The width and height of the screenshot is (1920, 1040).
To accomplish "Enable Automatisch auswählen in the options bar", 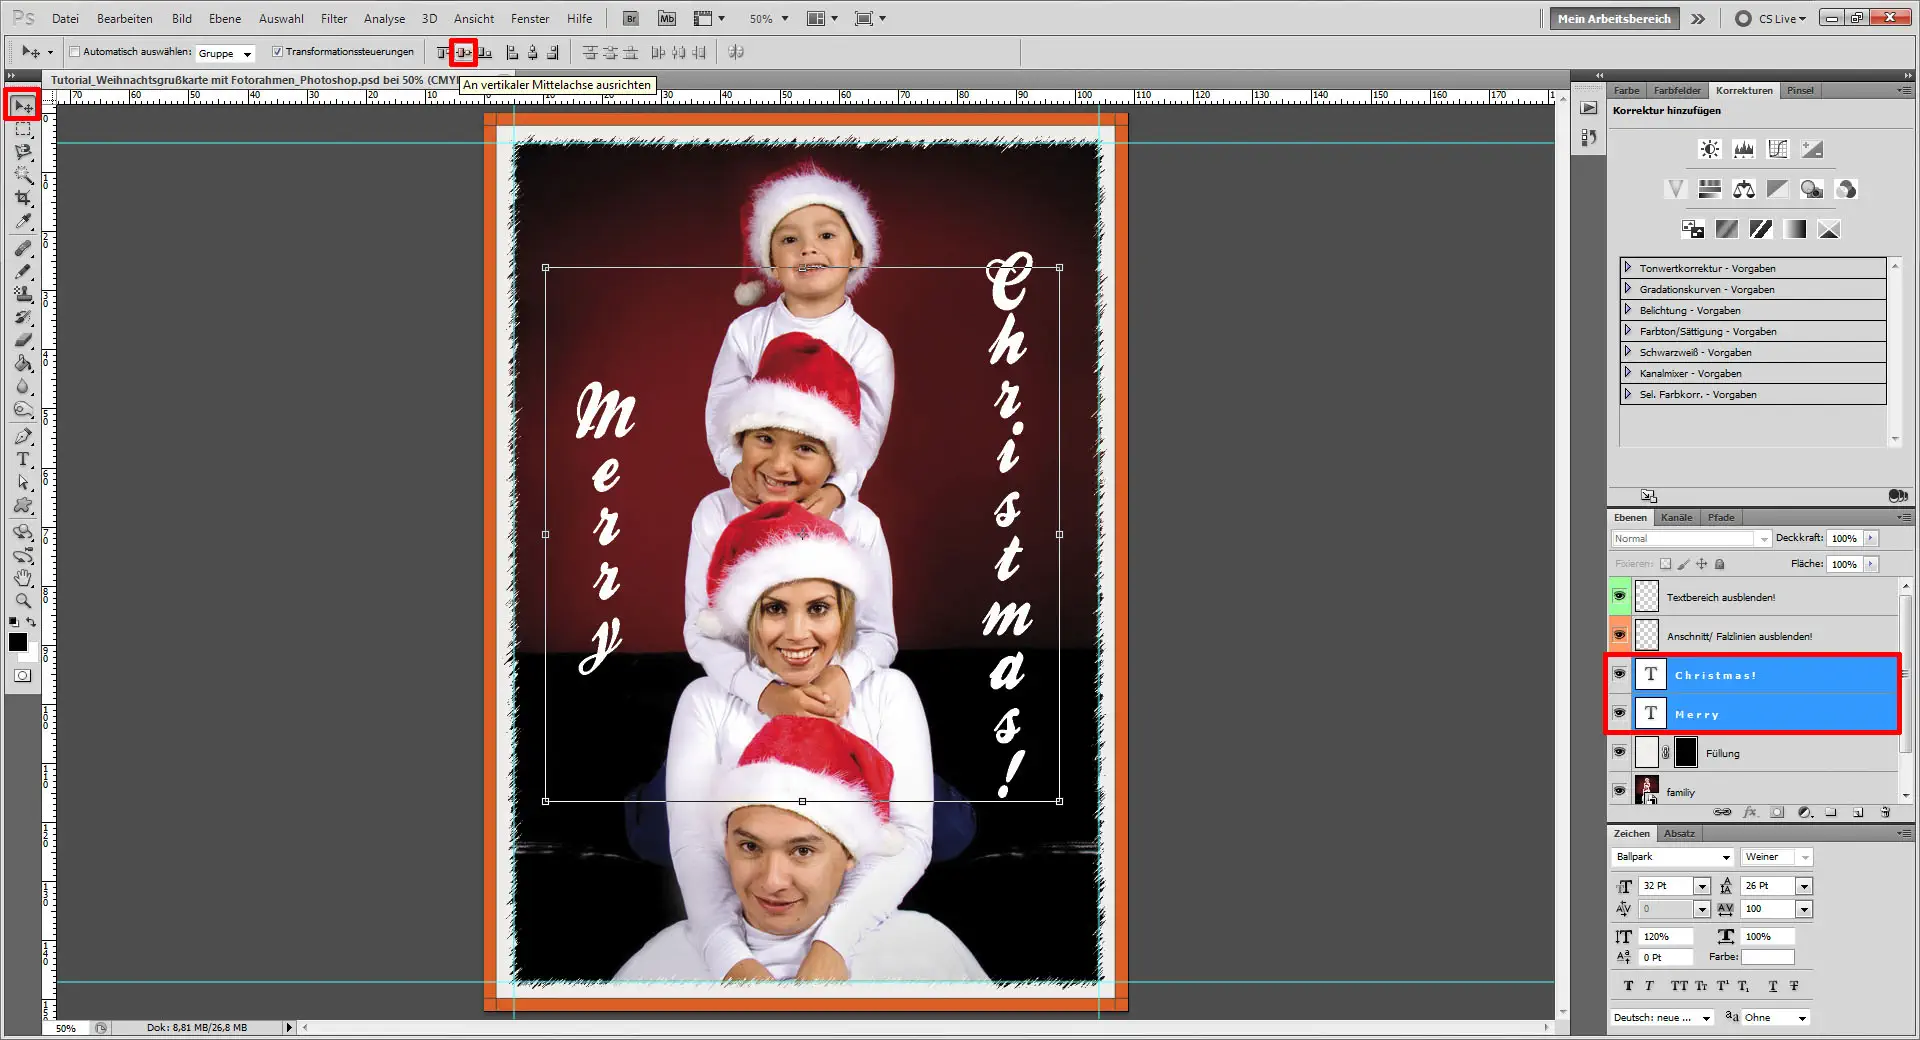I will [x=75, y=53].
